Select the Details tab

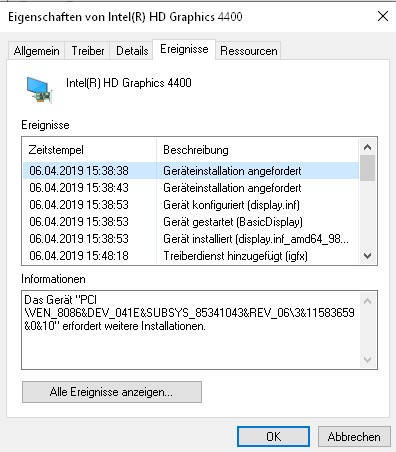click(132, 51)
